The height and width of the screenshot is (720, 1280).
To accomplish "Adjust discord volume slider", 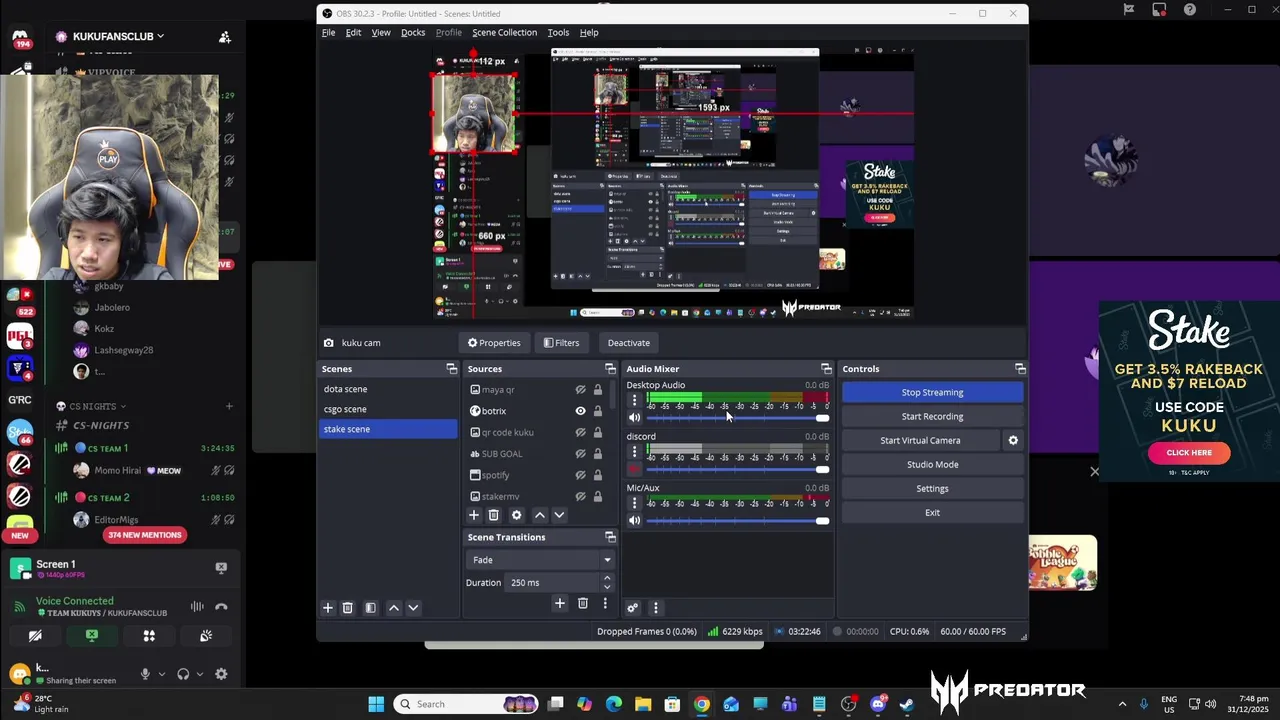I will (738, 470).
